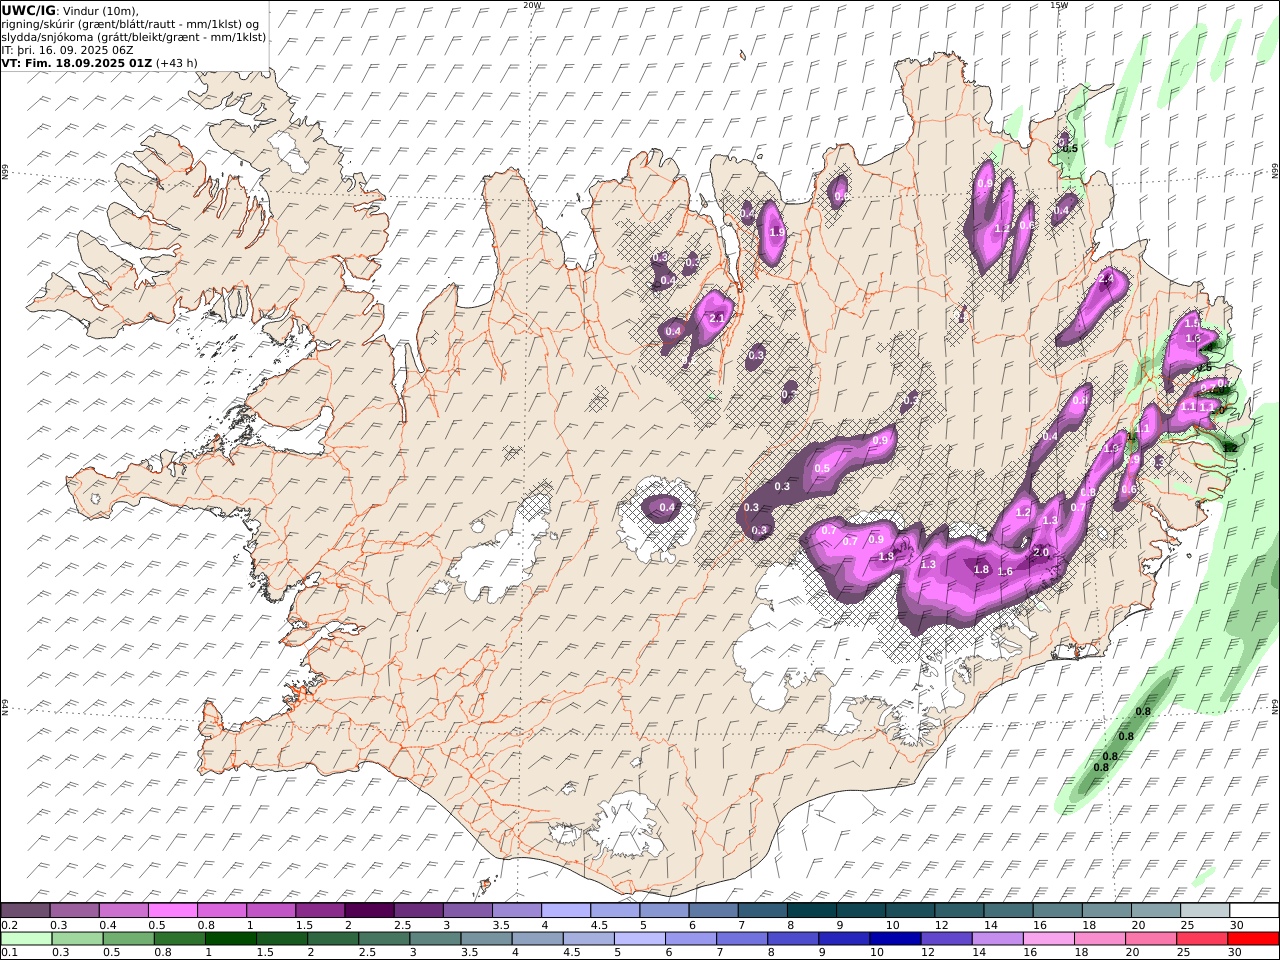This screenshot has height=960, width=1280.
Task: Select upper legend swatch between 4 and 4.5
Action: [x=565, y=911]
